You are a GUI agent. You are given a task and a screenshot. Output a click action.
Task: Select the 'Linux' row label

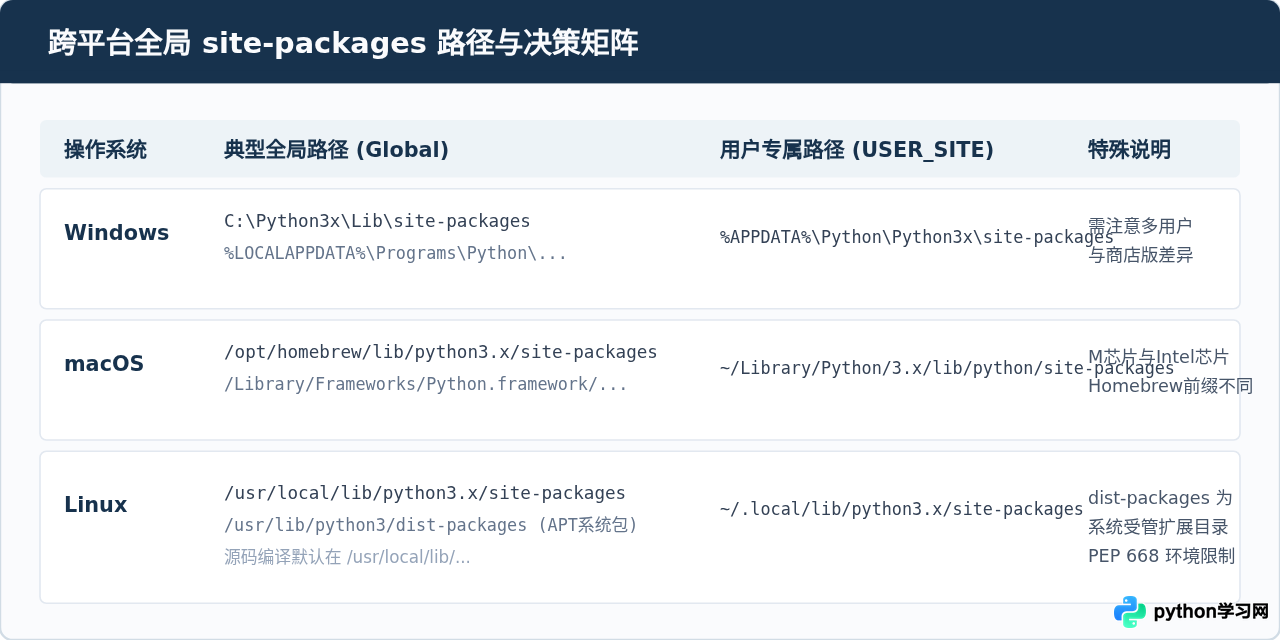pos(95,505)
